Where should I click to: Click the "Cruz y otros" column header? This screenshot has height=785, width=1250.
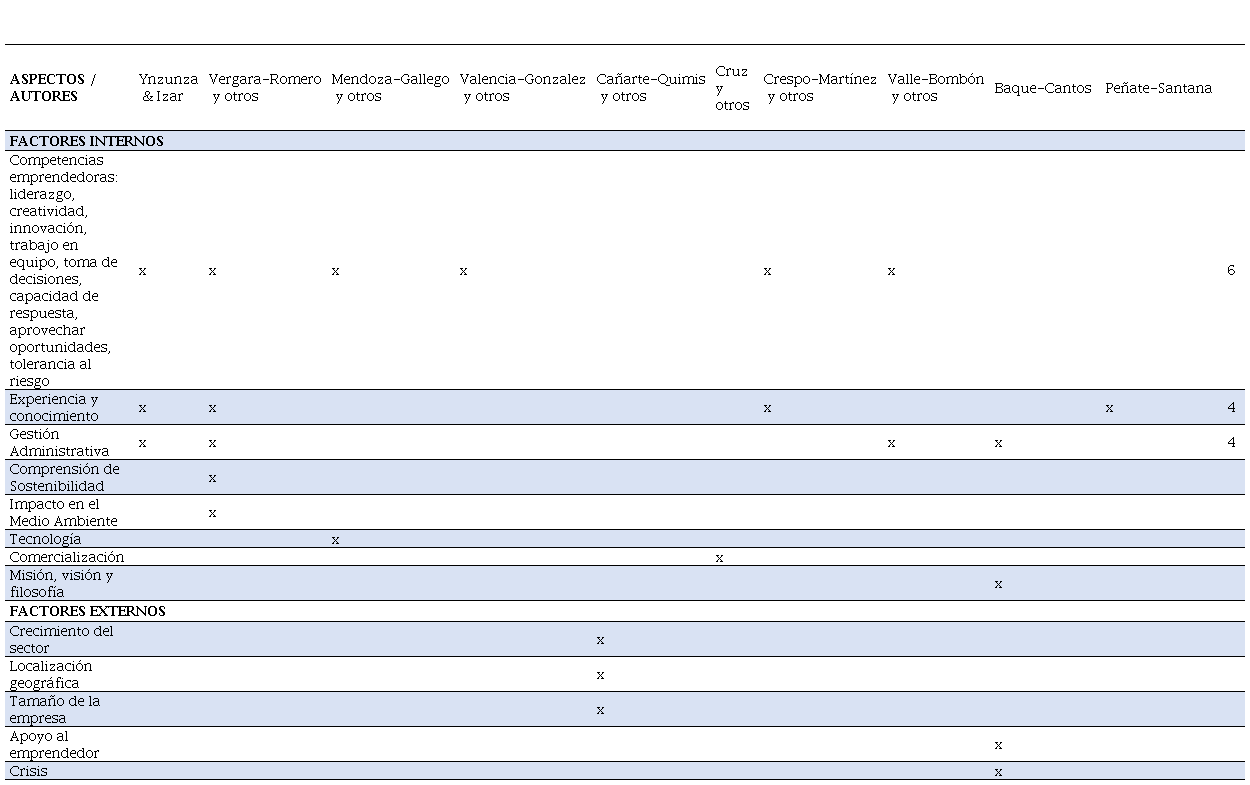[731, 88]
